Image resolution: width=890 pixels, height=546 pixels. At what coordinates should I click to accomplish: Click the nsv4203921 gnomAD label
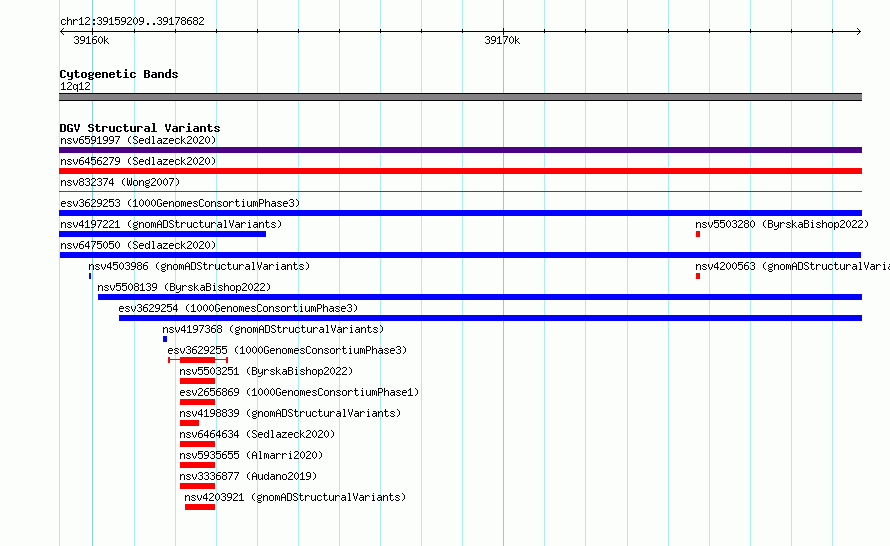pyautogui.click(x=295, y=497)
